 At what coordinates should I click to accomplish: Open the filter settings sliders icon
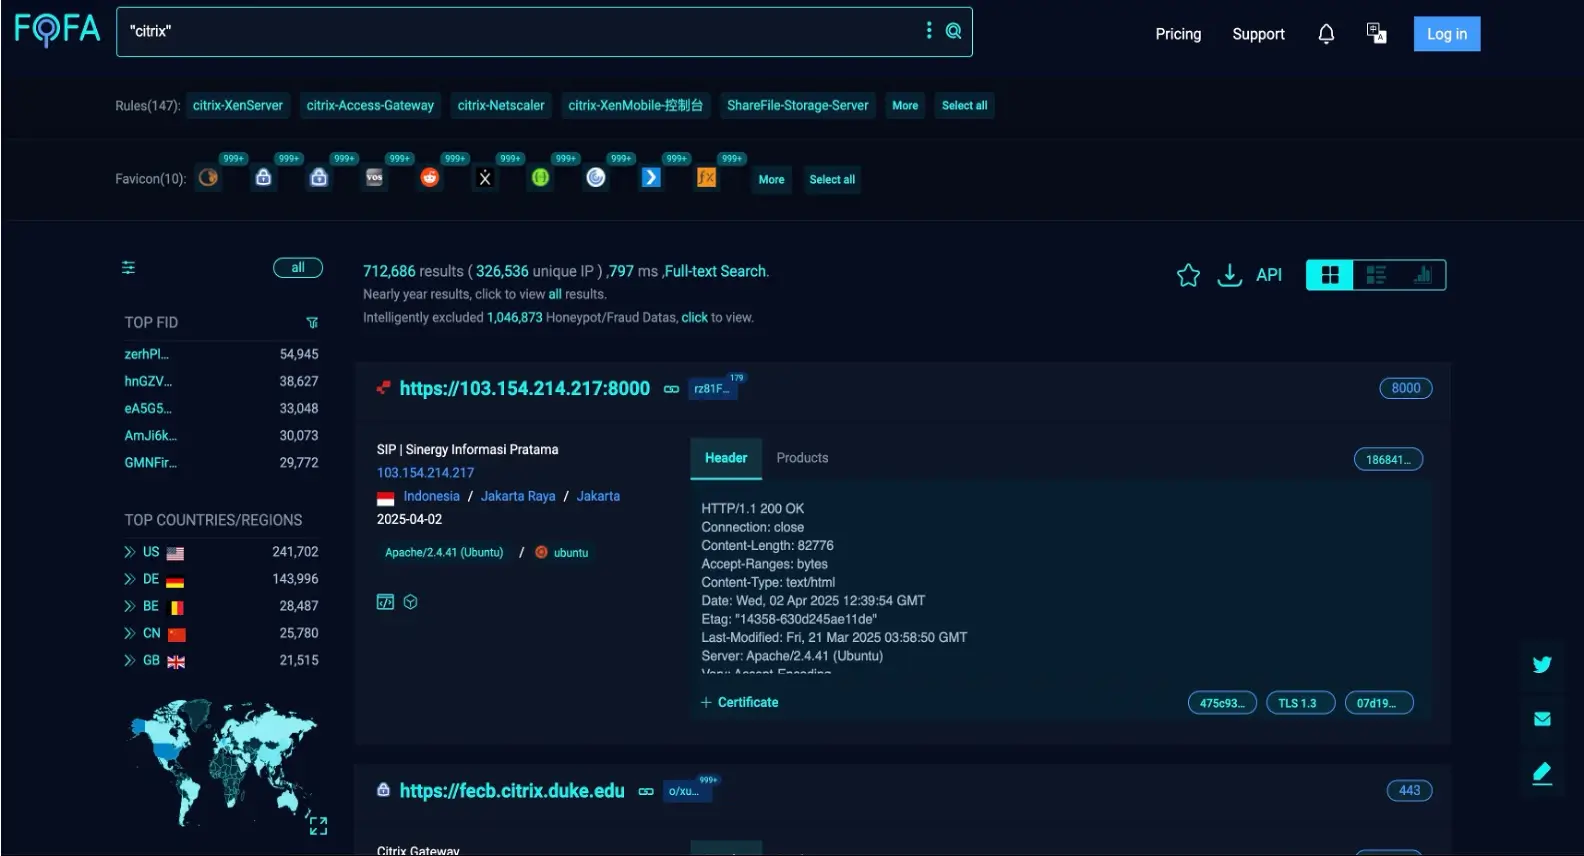click(129, 267)
